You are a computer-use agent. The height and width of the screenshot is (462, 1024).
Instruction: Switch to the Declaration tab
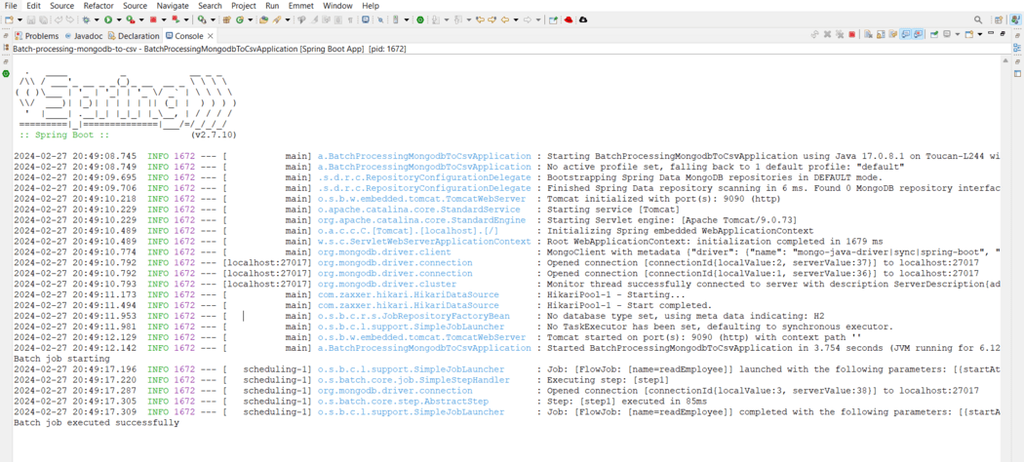coord(133,36)
